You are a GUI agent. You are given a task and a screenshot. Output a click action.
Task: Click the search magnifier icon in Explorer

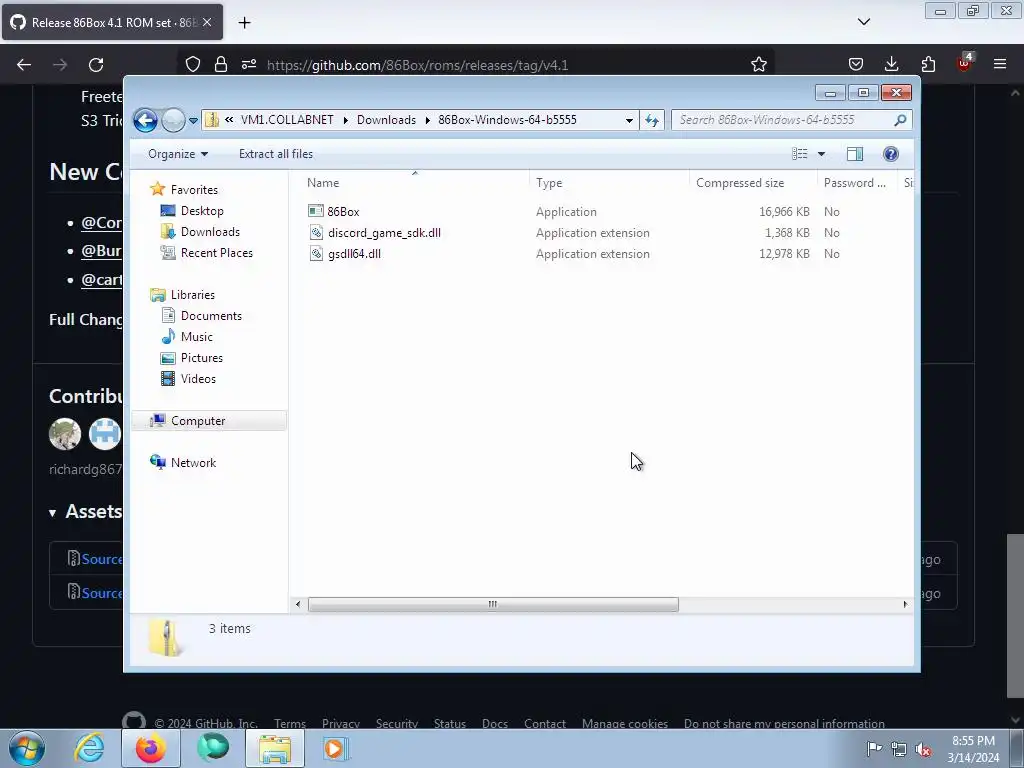(900, 120)
